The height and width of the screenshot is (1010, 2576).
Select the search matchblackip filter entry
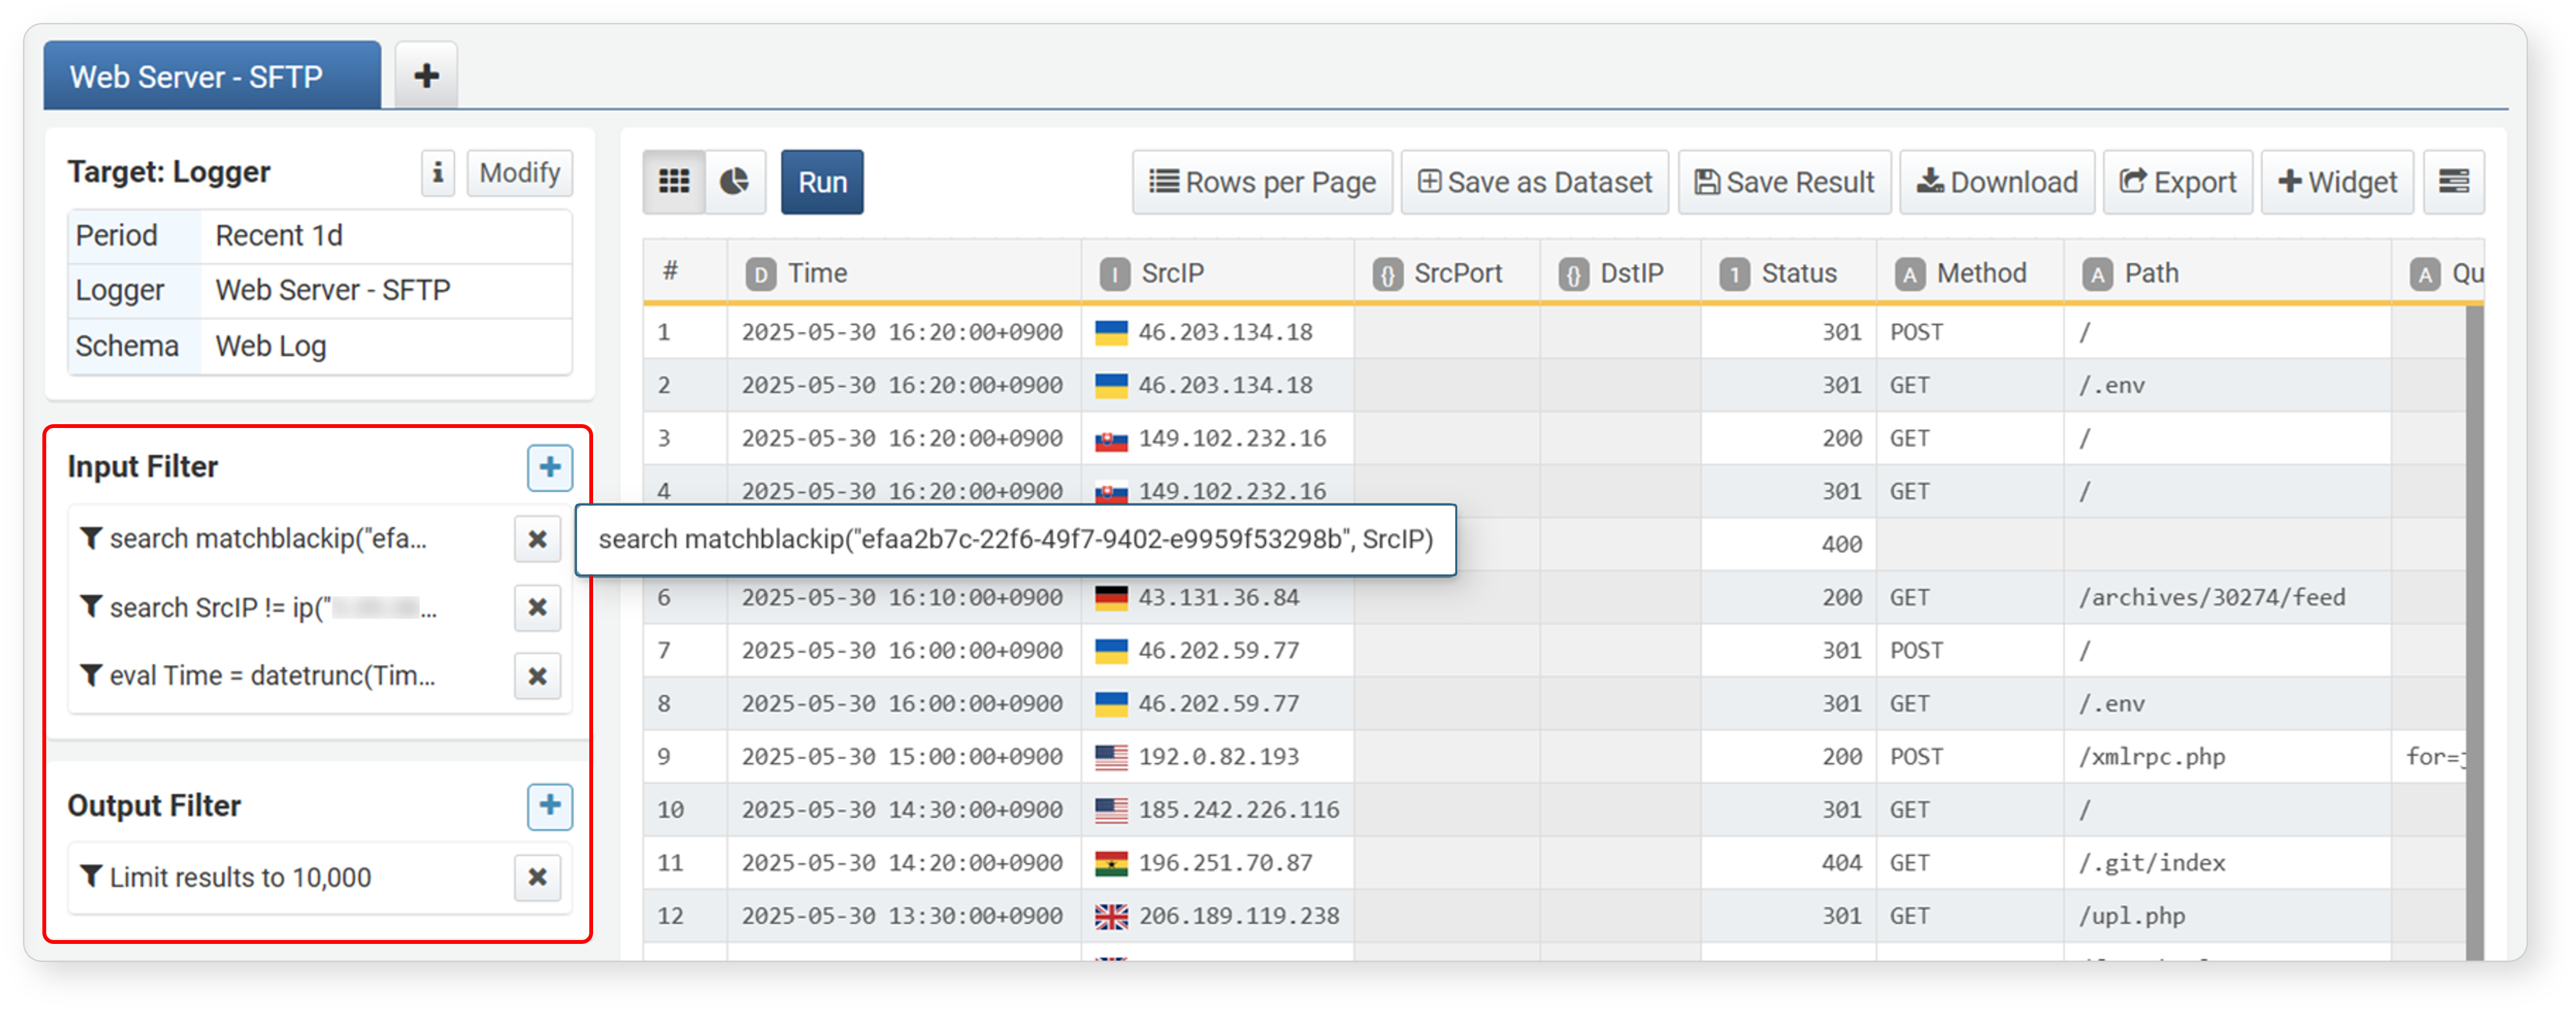point(268,539)
